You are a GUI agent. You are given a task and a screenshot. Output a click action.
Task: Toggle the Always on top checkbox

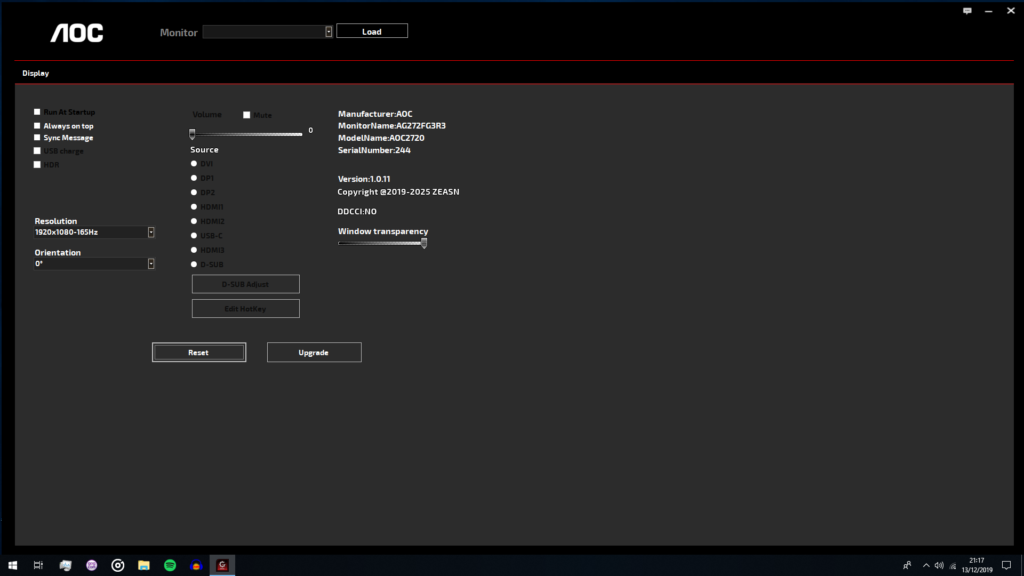pyautogui.click(x=37, y=126)
